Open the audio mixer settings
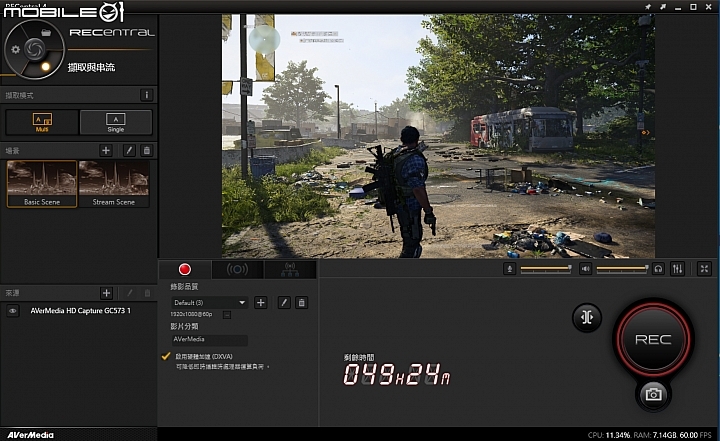720x441 pixels. point(677,269)
